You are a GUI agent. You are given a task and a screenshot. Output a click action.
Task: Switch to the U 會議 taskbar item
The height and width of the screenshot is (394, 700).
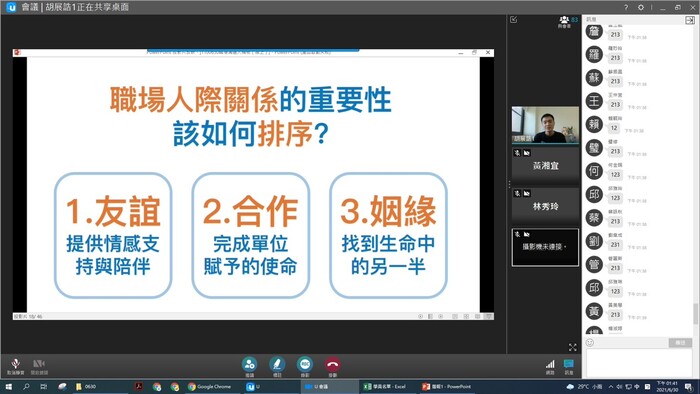click(329, 386)
